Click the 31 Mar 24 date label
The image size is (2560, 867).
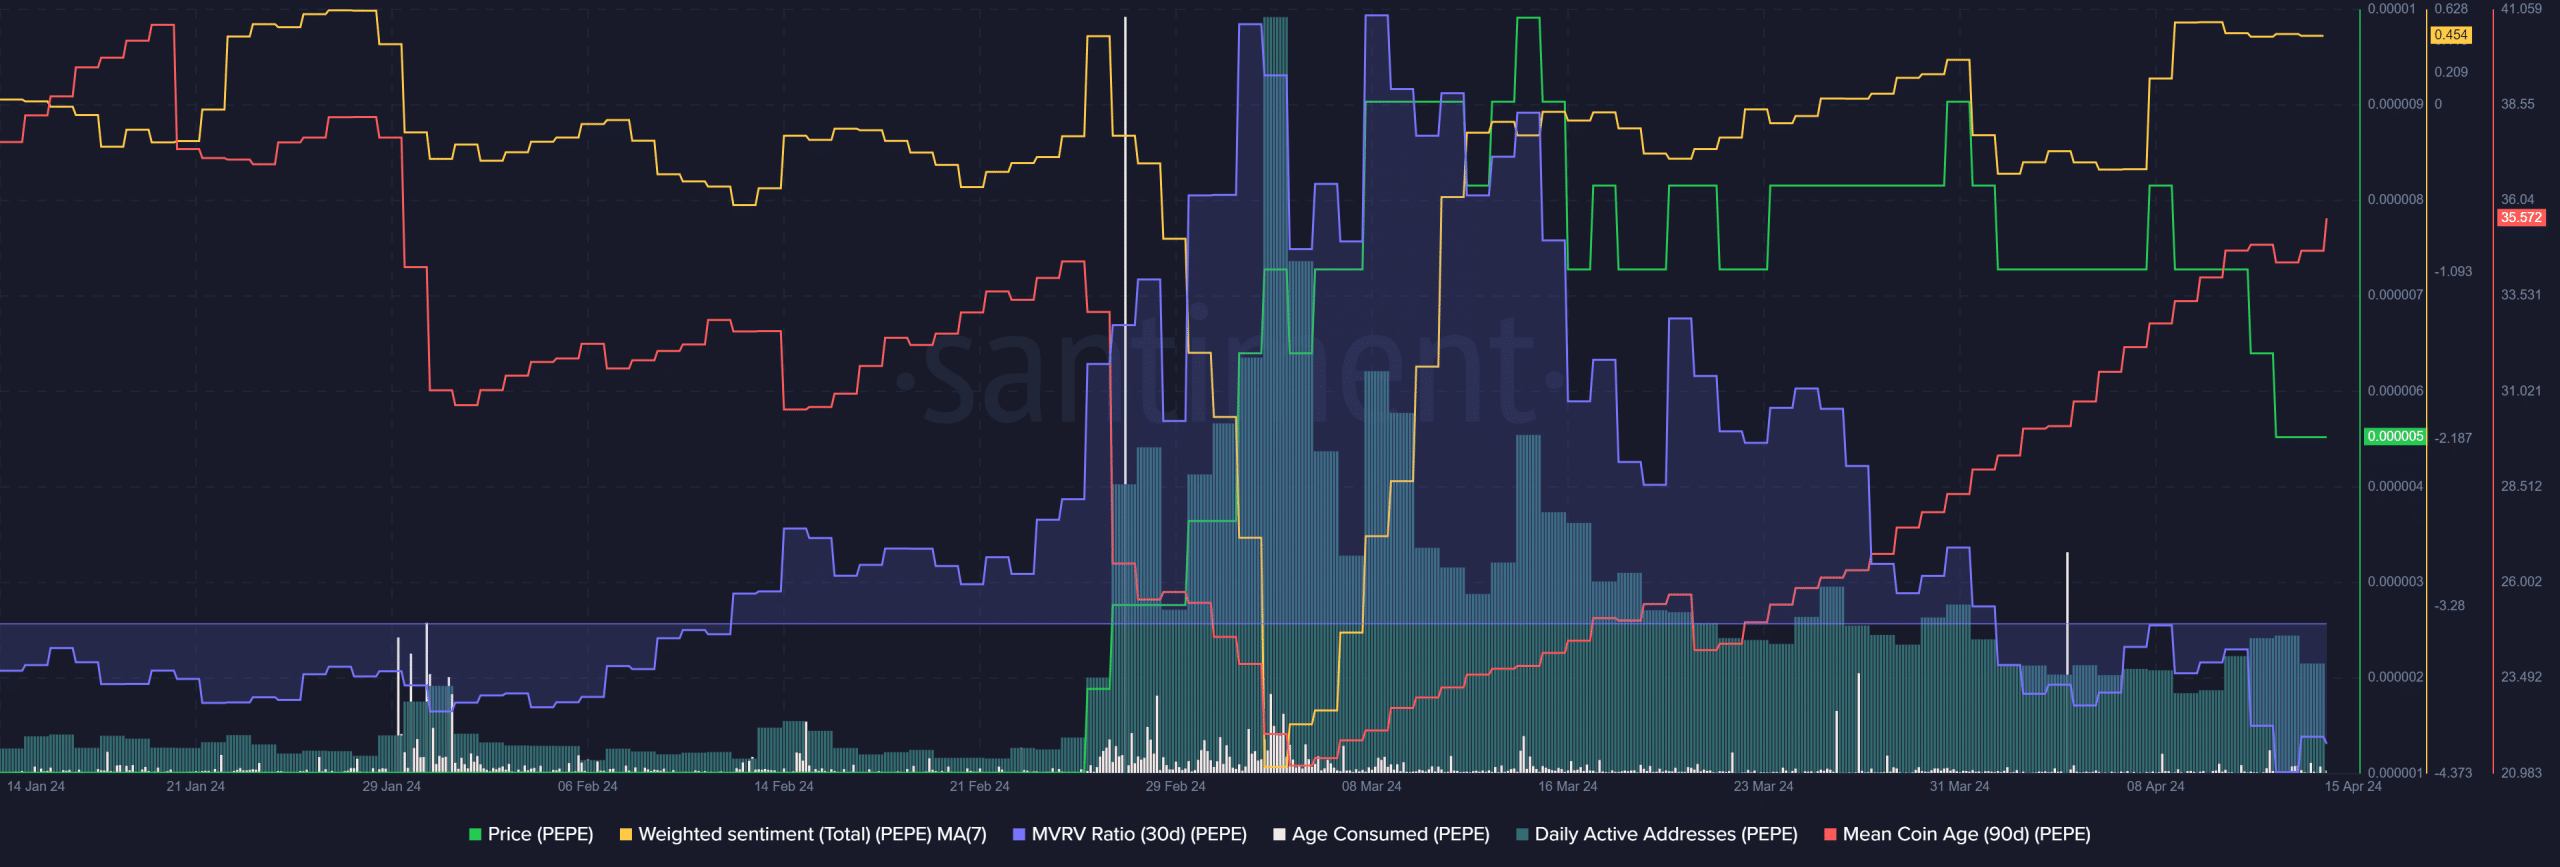pos(1960,786)
